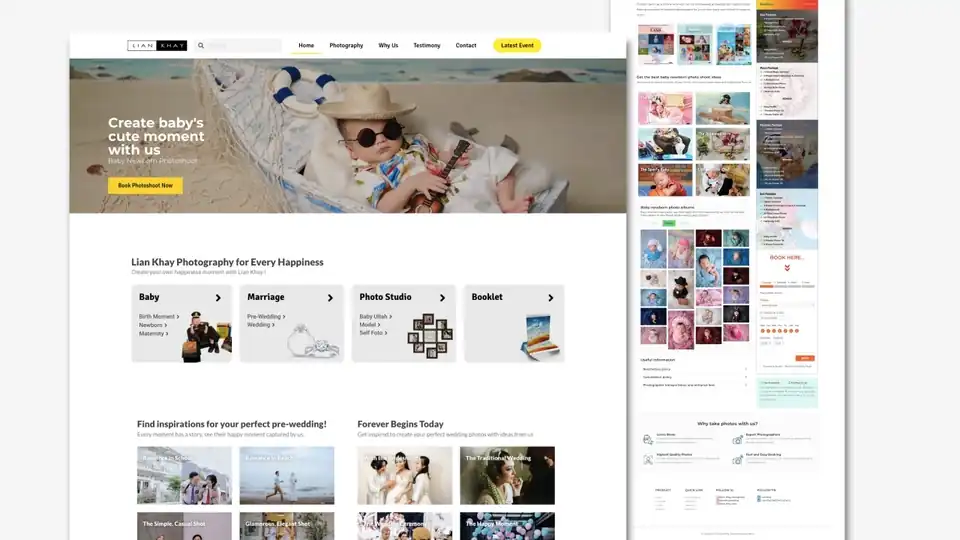Open The Traditional Wedding thumbnail
Screen dimensions: 960x540
pos(508,476)
